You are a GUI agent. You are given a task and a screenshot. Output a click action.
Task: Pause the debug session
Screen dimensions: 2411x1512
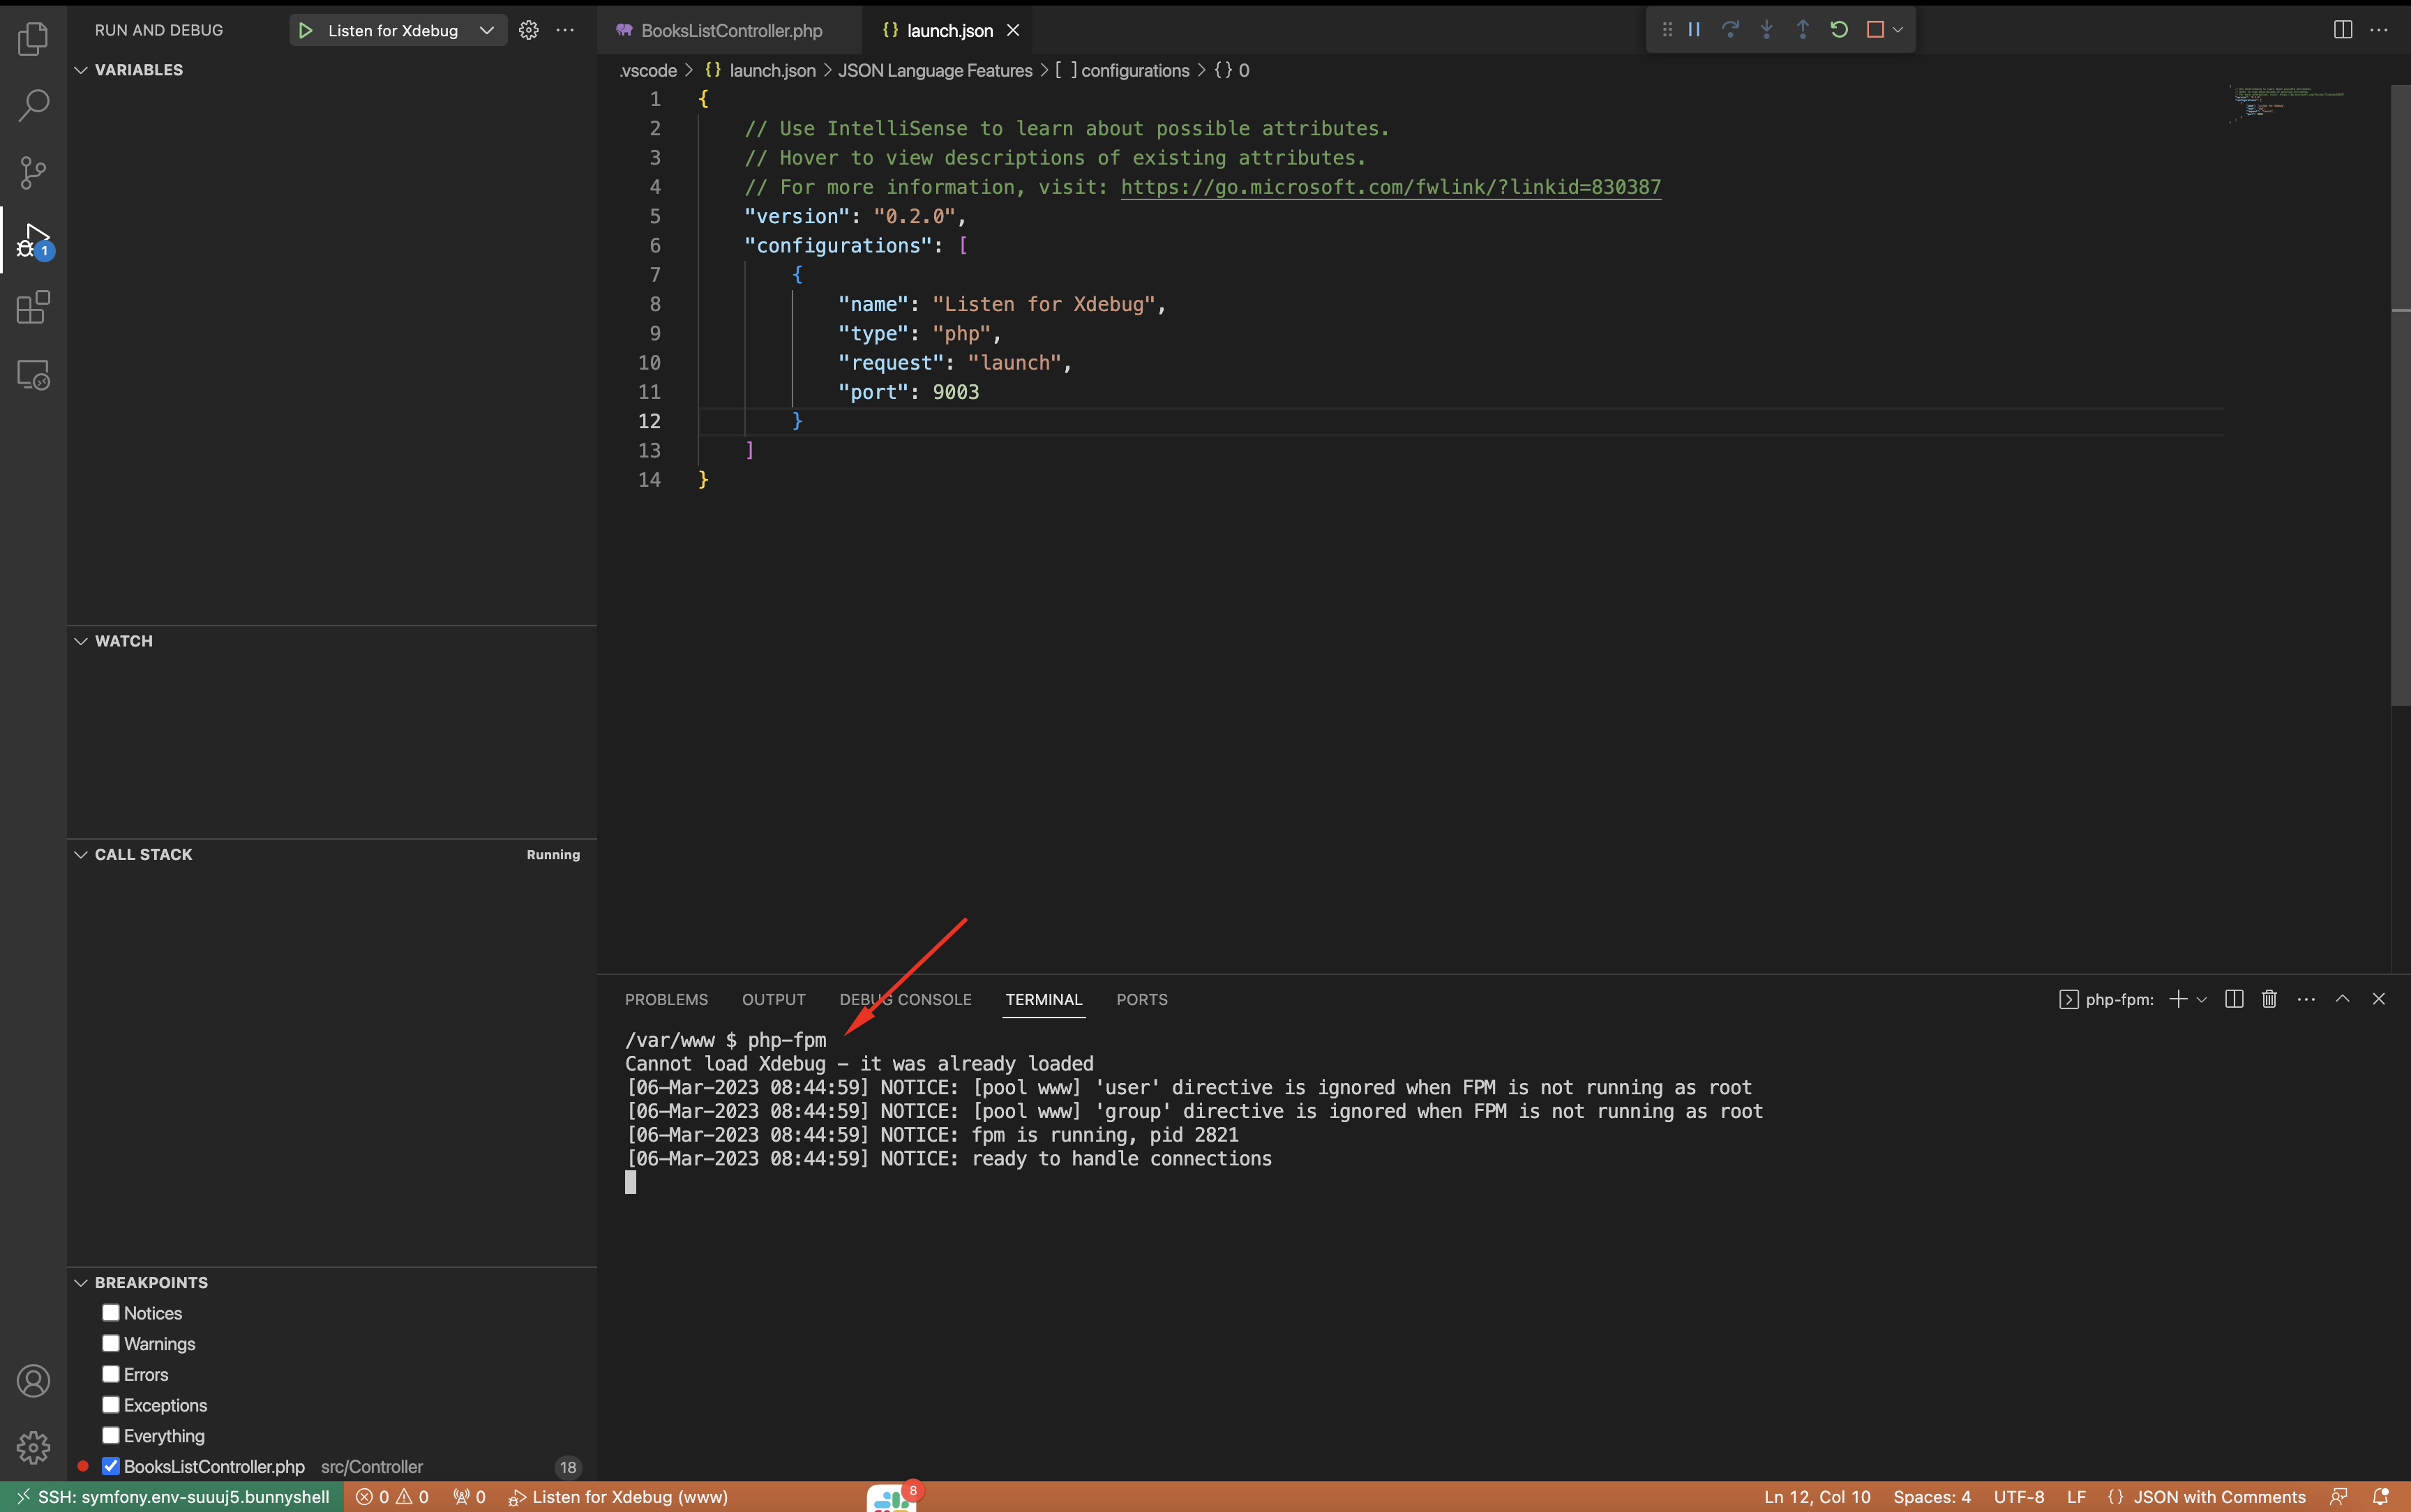[1694, 29]
